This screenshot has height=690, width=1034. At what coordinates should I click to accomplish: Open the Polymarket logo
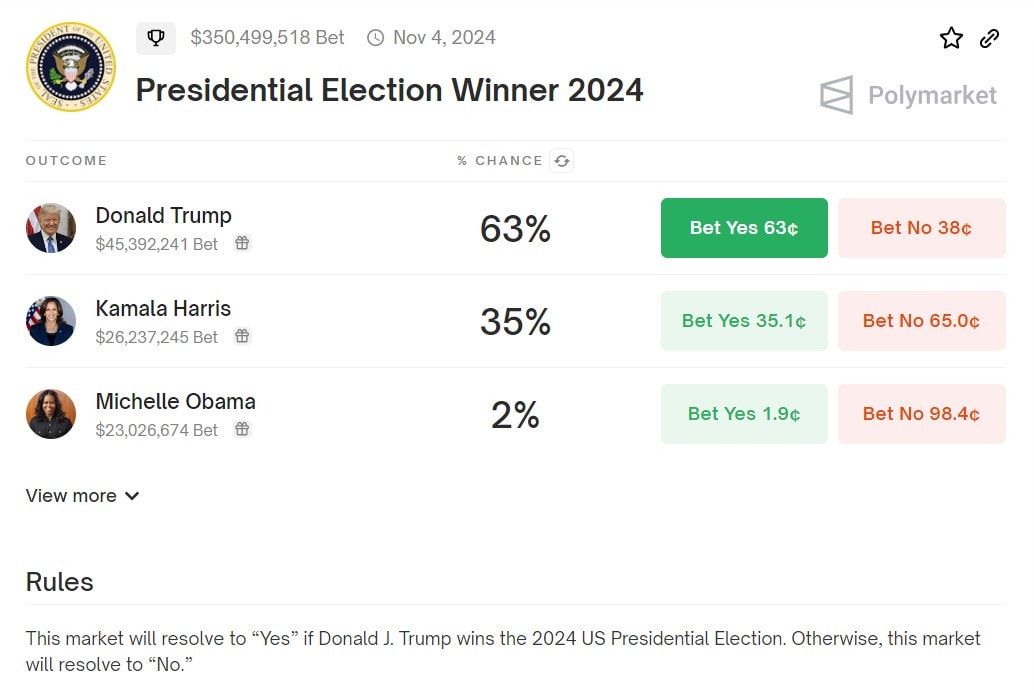coord(908,95)
